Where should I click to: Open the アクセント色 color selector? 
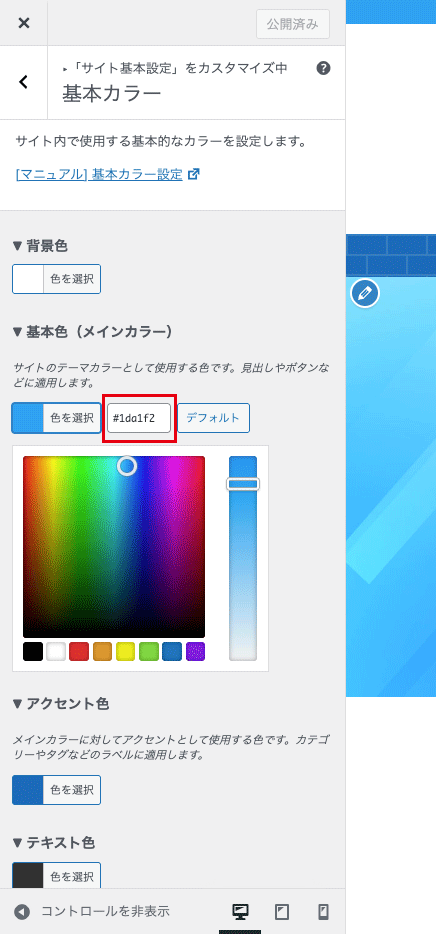coord(57,790)
